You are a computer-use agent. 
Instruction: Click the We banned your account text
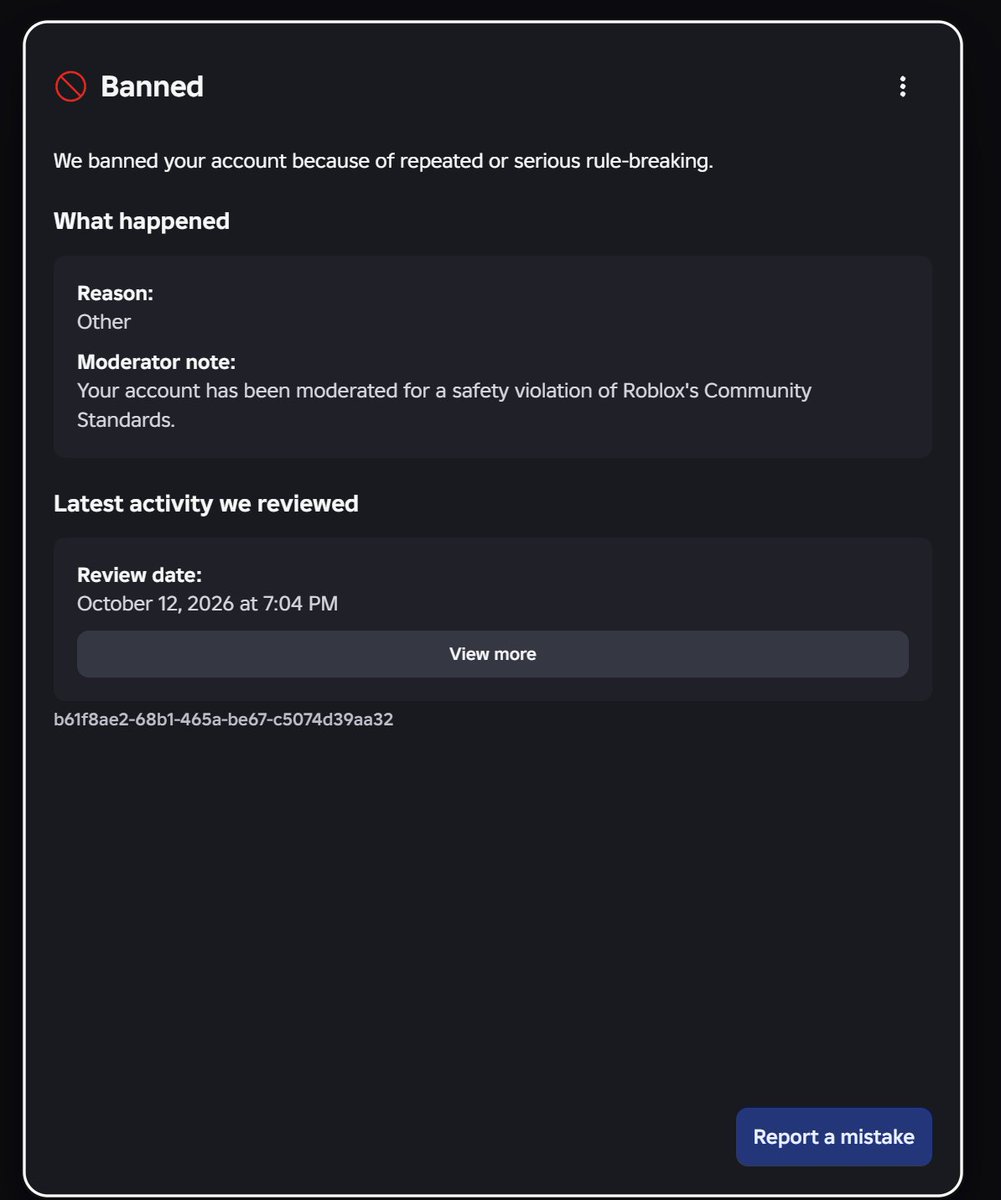[x=170, y=162]
